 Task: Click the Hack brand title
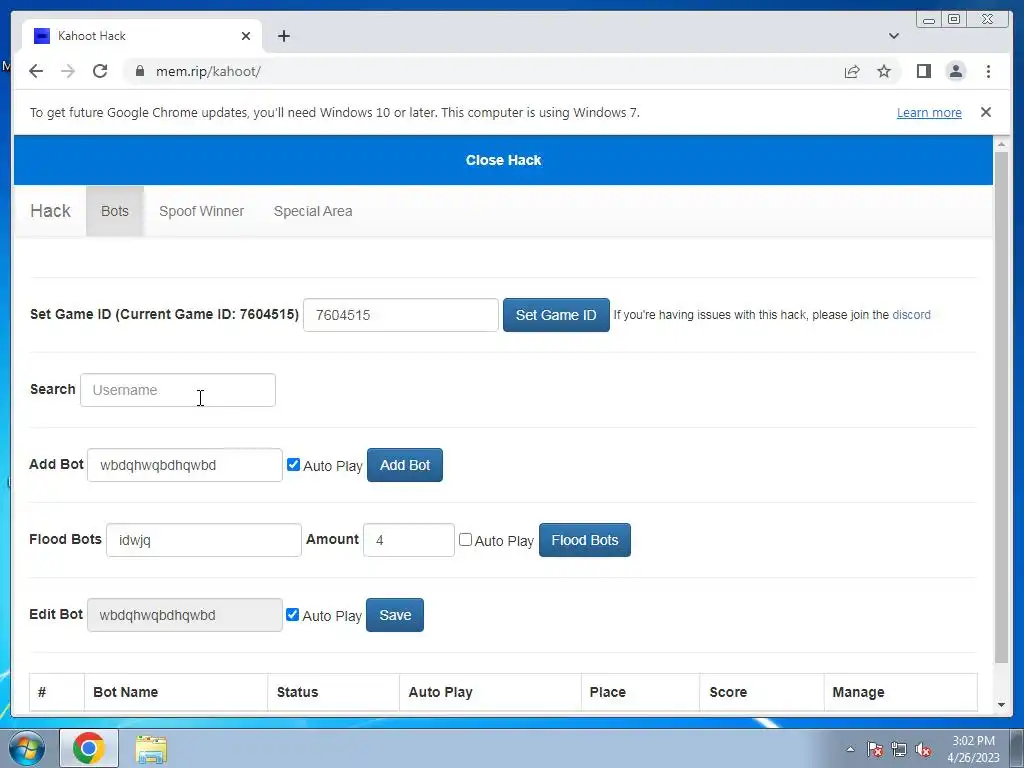[x=50, y=211]
